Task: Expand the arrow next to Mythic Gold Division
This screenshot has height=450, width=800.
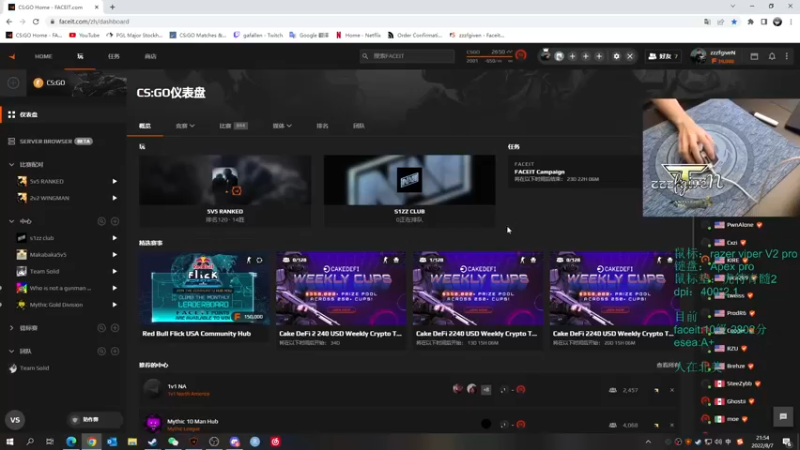Action: [x=114, y=305]
